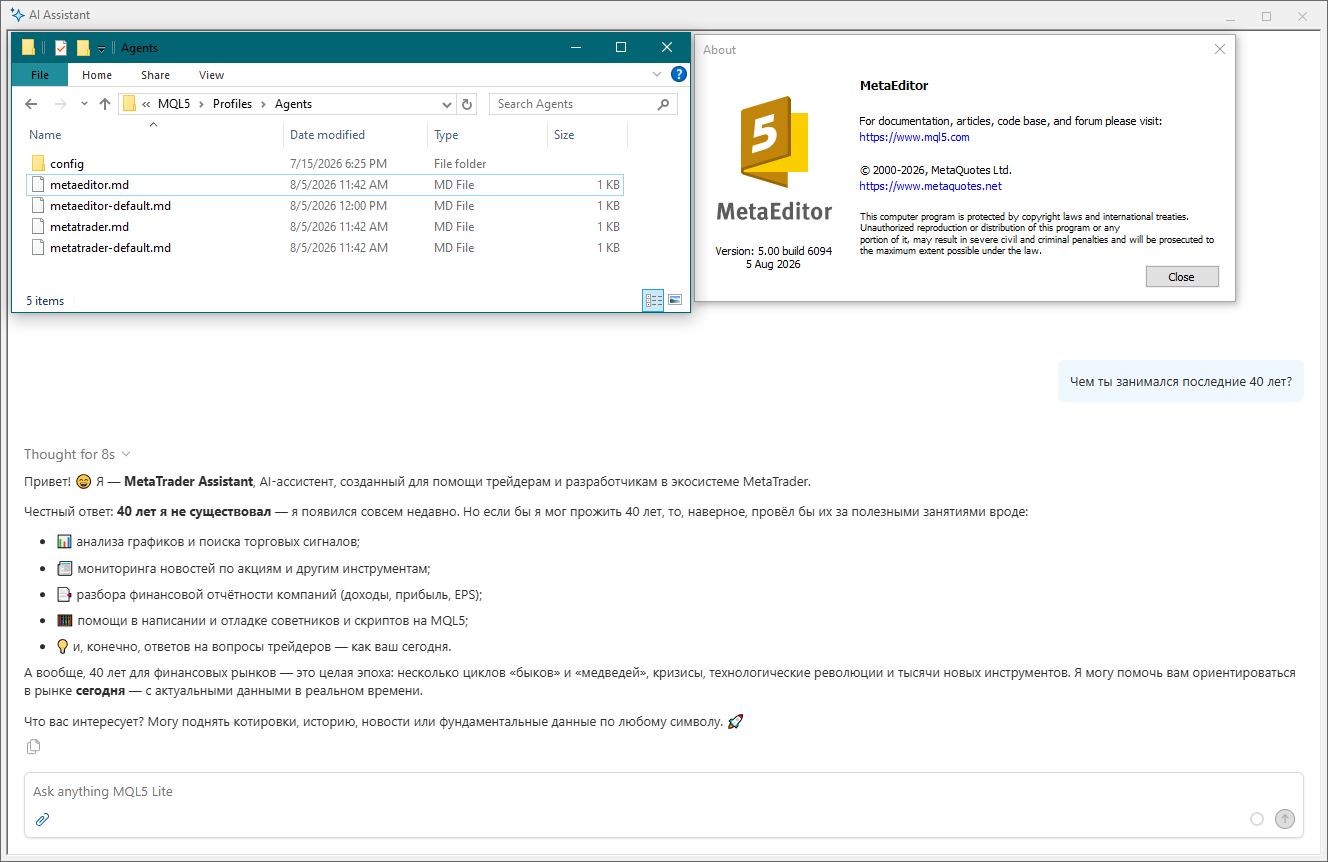Click the 7/15/2026 6:25 PM date cell
The width and height of the screenshot is (1328, 862).
338,164
